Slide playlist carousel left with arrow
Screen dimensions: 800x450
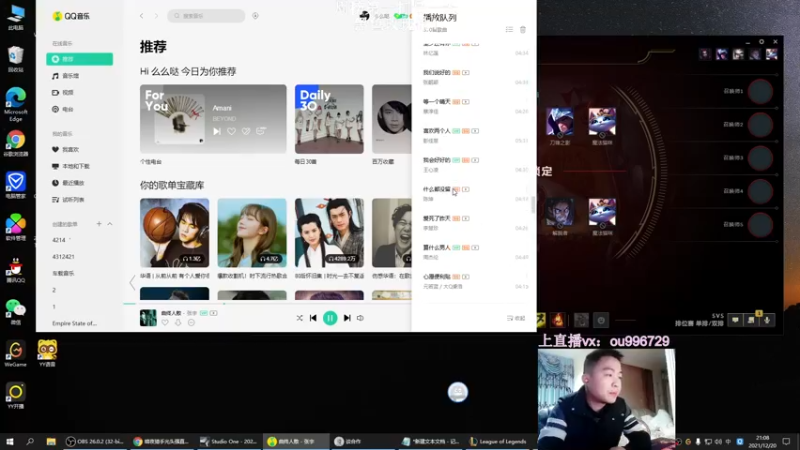point(132,282)
